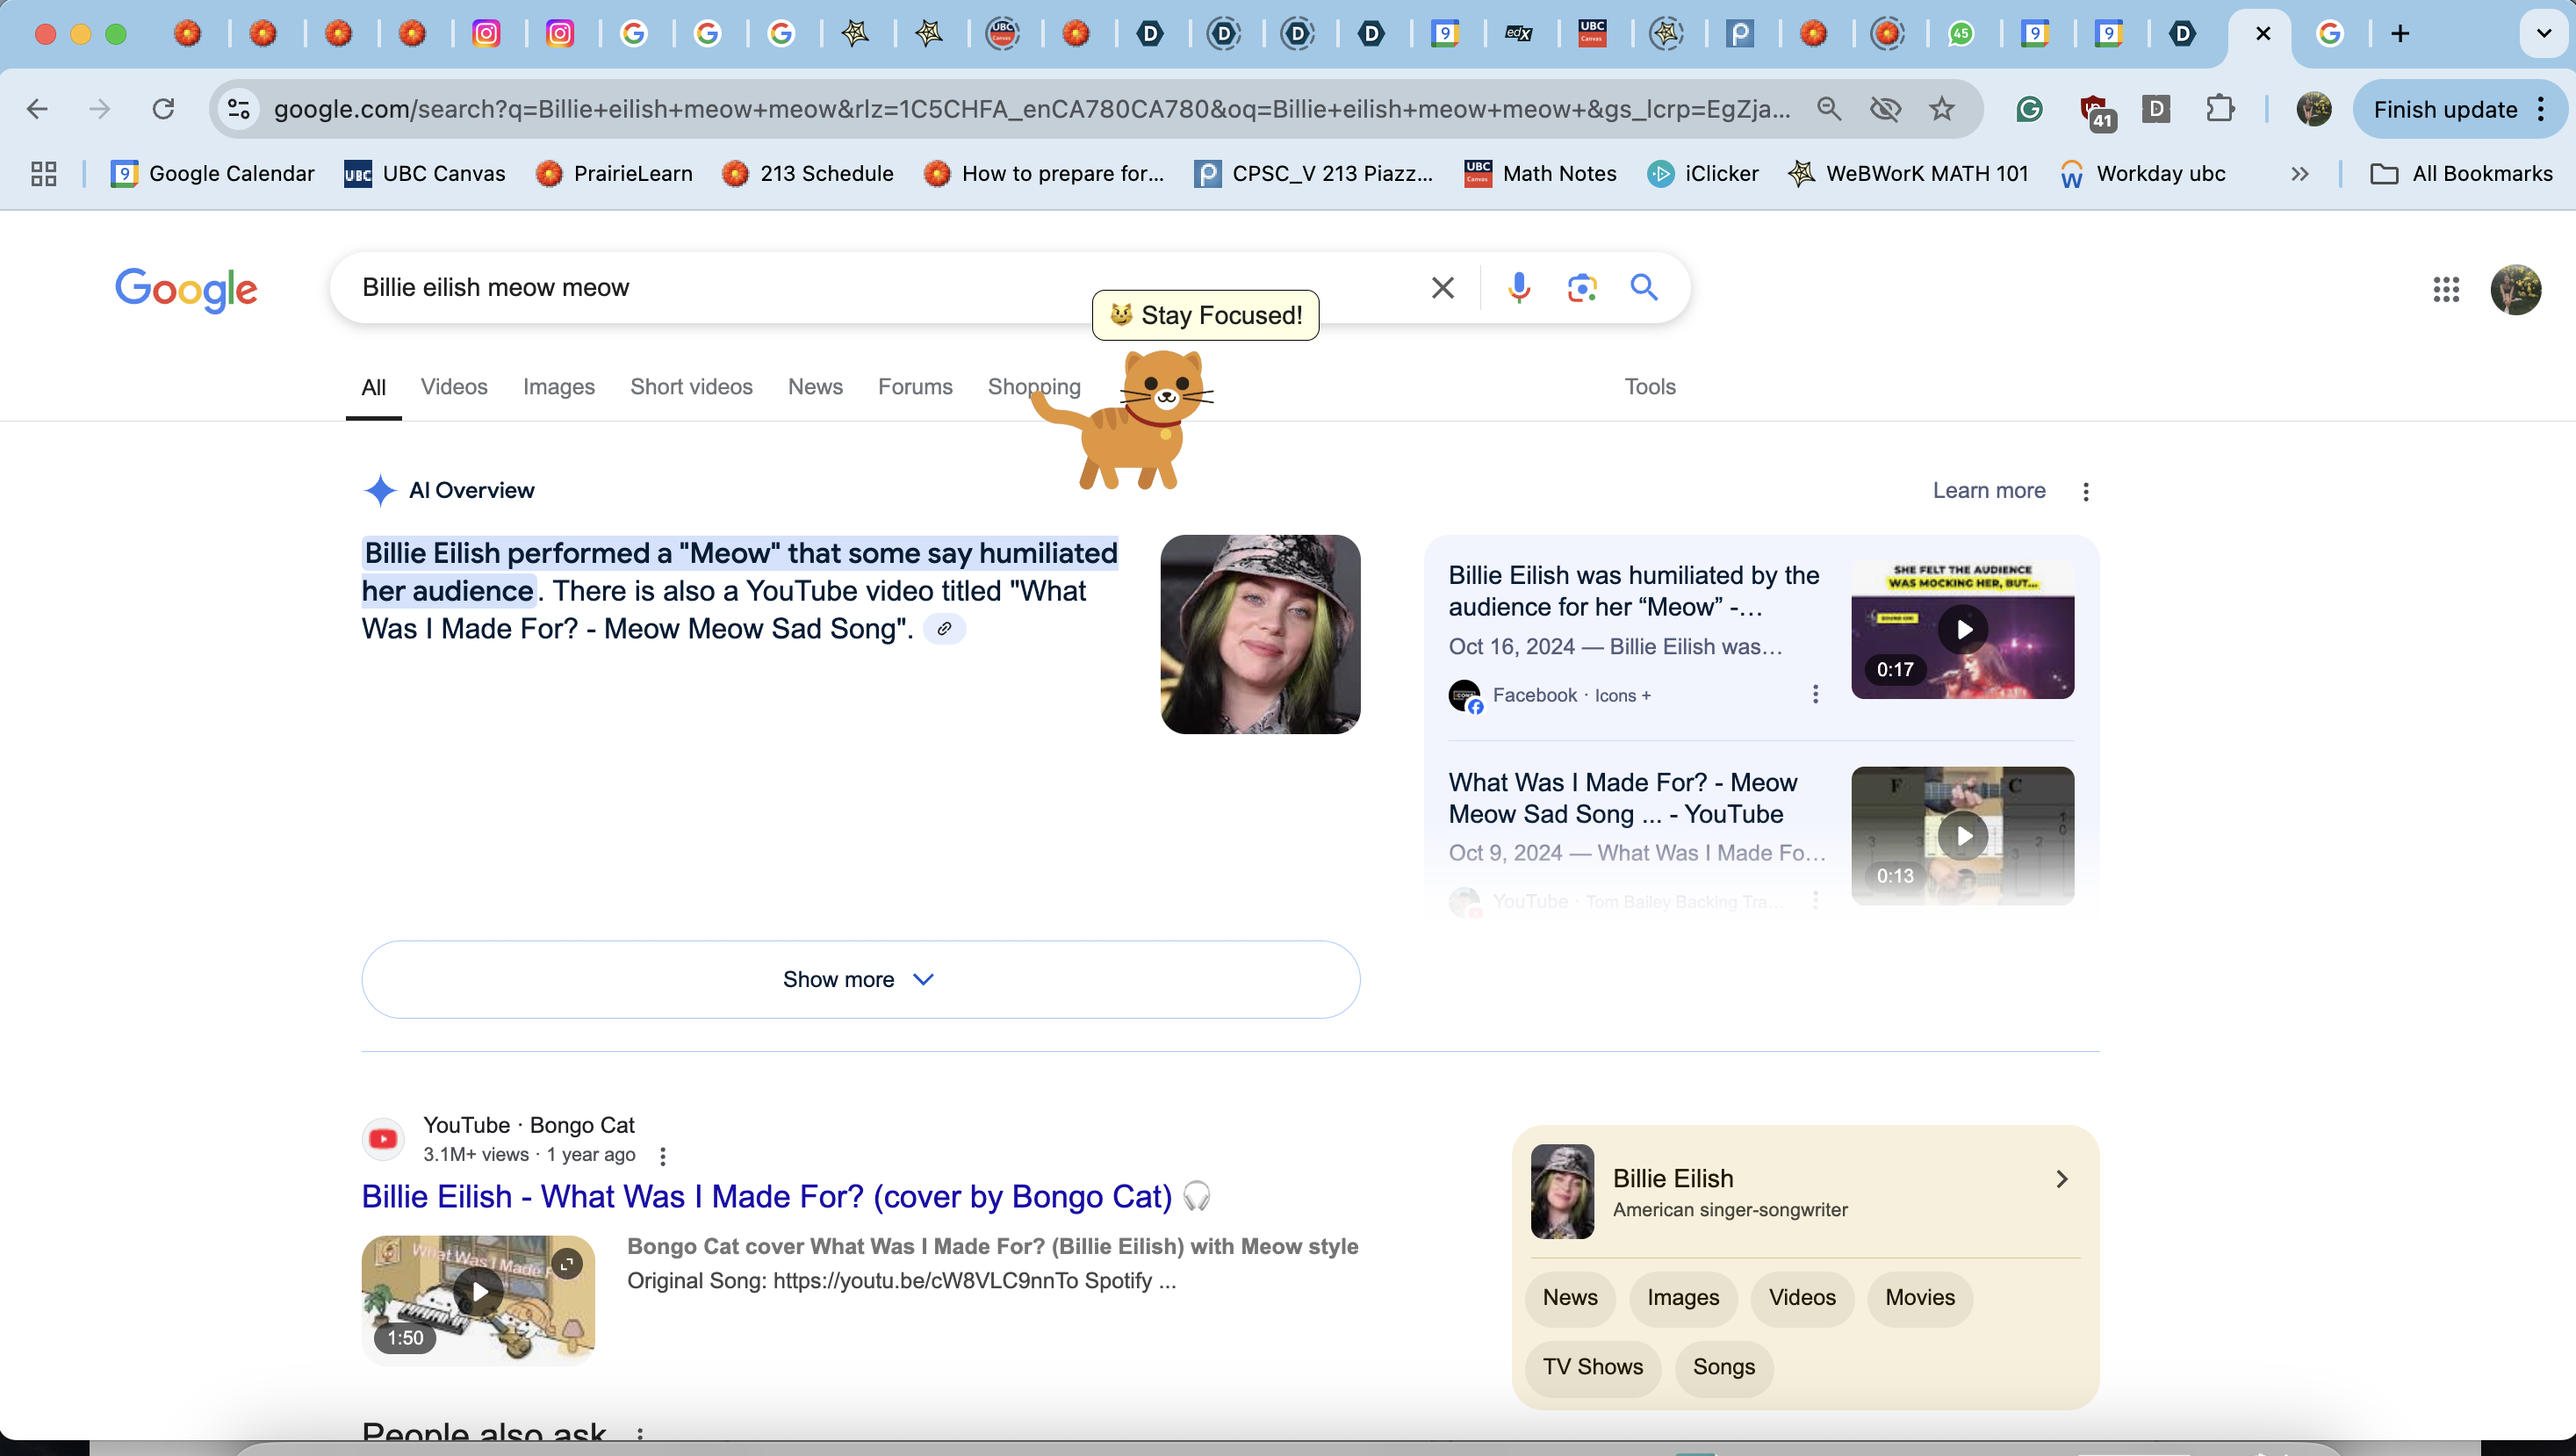Open the Extensions puzzle piece icon
2576x1456 pixels.
coord(2219,109)
